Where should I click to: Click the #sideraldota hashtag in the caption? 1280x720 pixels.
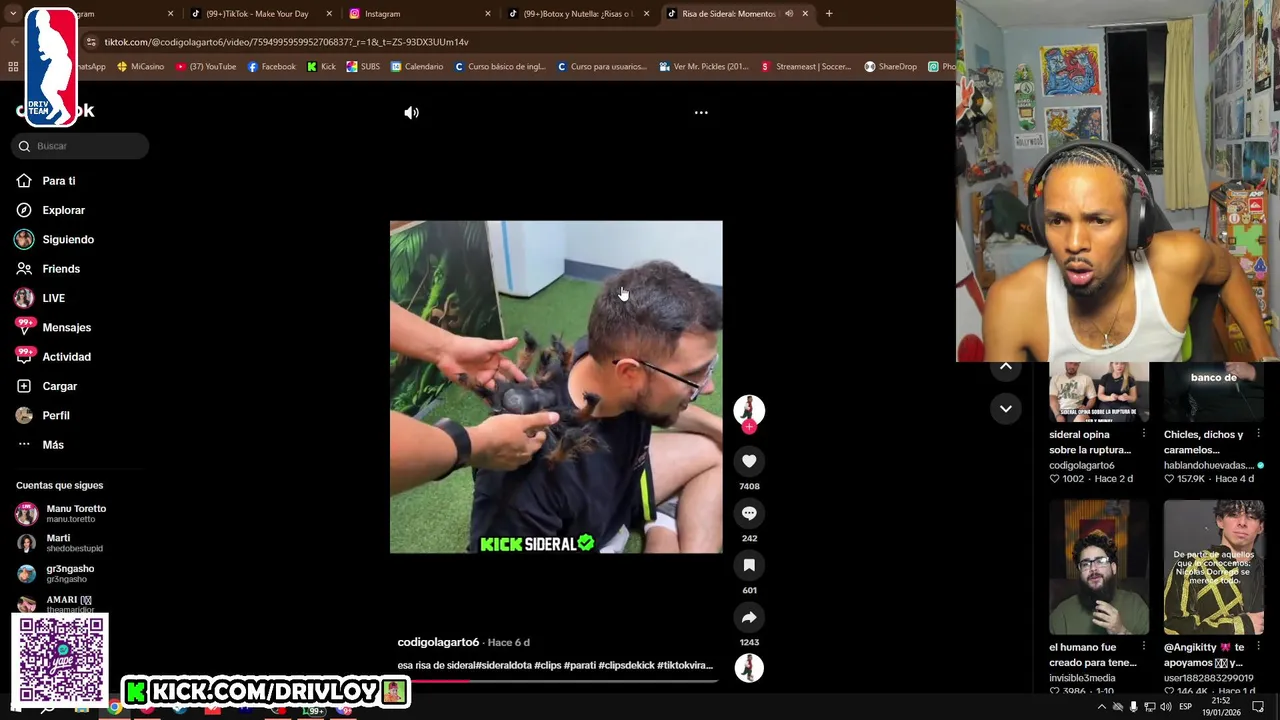[504, 665]
